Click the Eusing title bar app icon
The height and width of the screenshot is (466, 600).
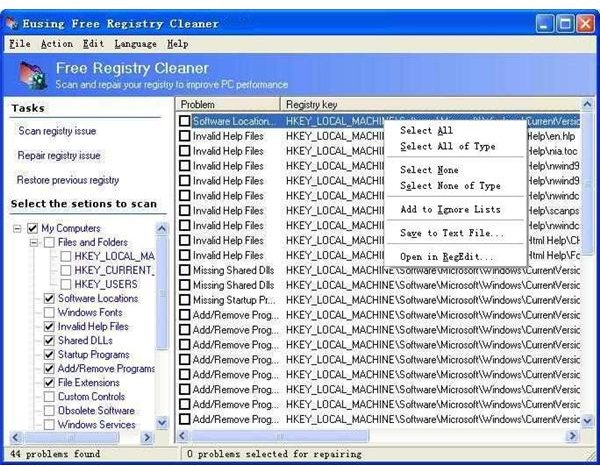12,23
